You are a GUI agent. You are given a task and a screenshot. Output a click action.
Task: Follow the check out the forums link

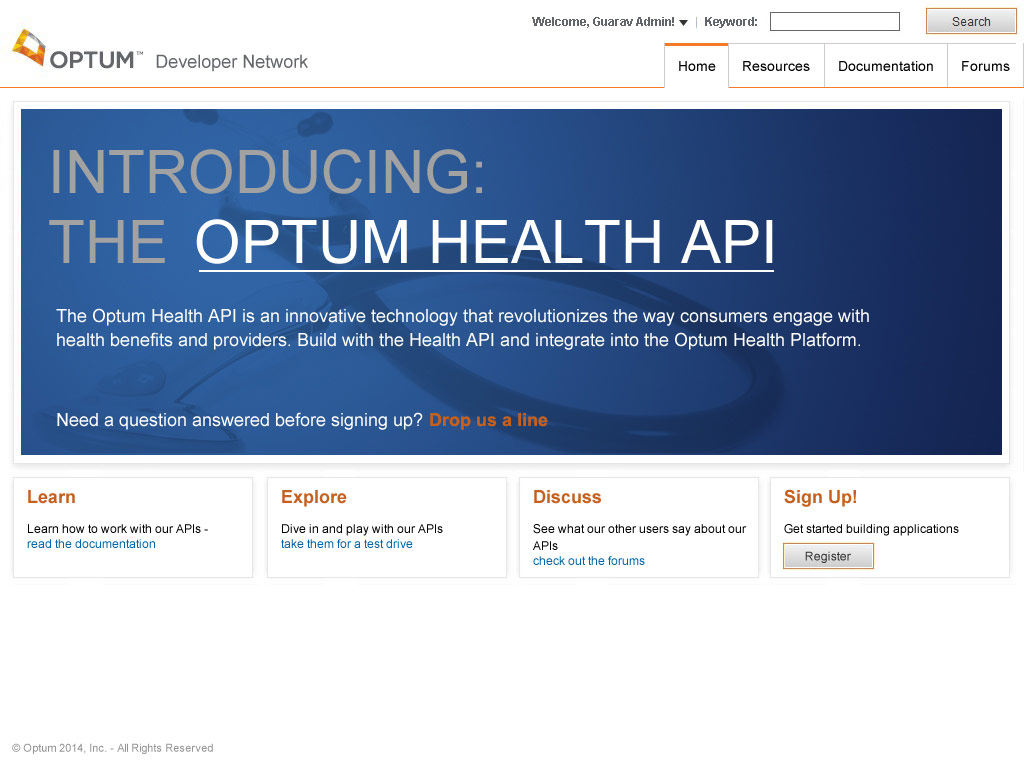tap(588, 561)
